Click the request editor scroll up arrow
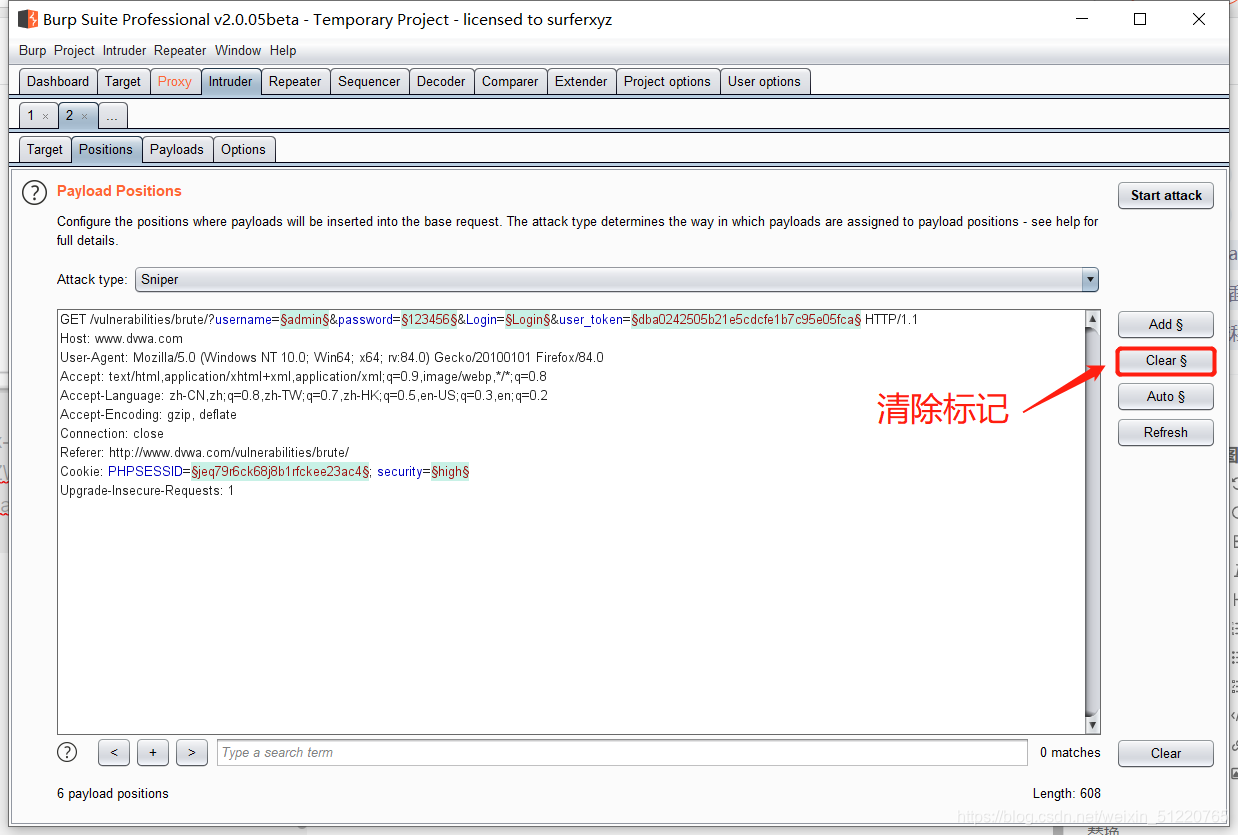The image size is (1238, 835). tap(1092, 319)
